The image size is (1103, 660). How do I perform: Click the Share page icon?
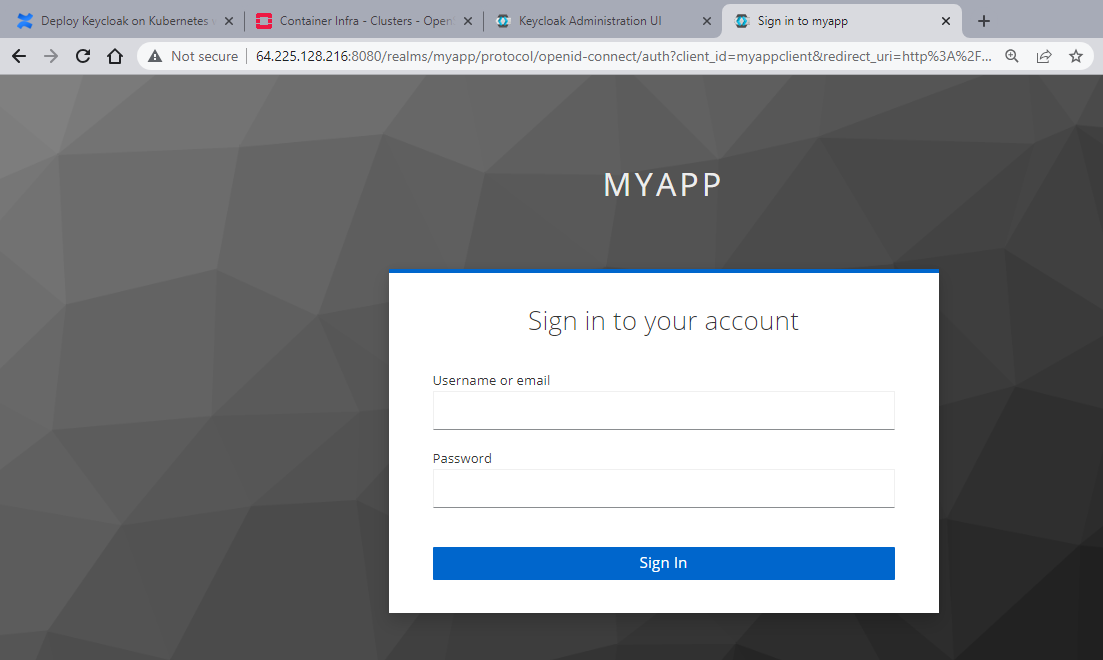pos(1044,57)
